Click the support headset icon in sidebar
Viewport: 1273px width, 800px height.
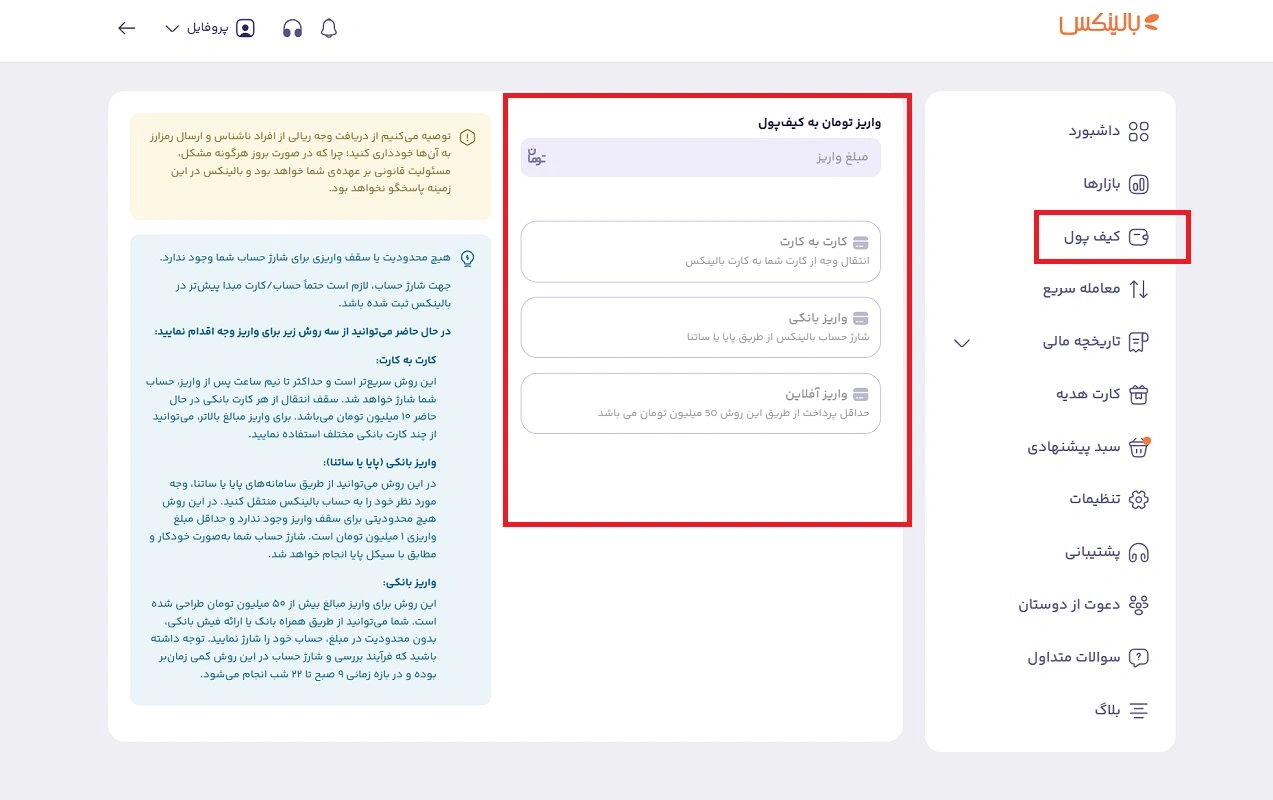coord(1138,552)
